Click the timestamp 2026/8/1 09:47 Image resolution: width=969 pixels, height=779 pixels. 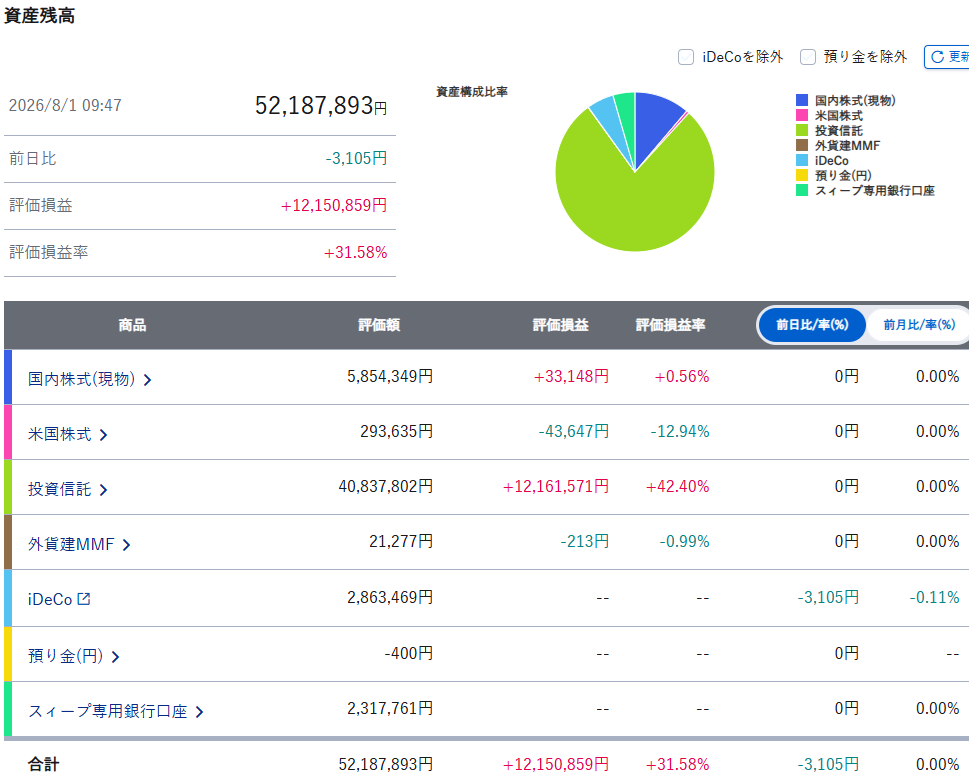[65, 105]
